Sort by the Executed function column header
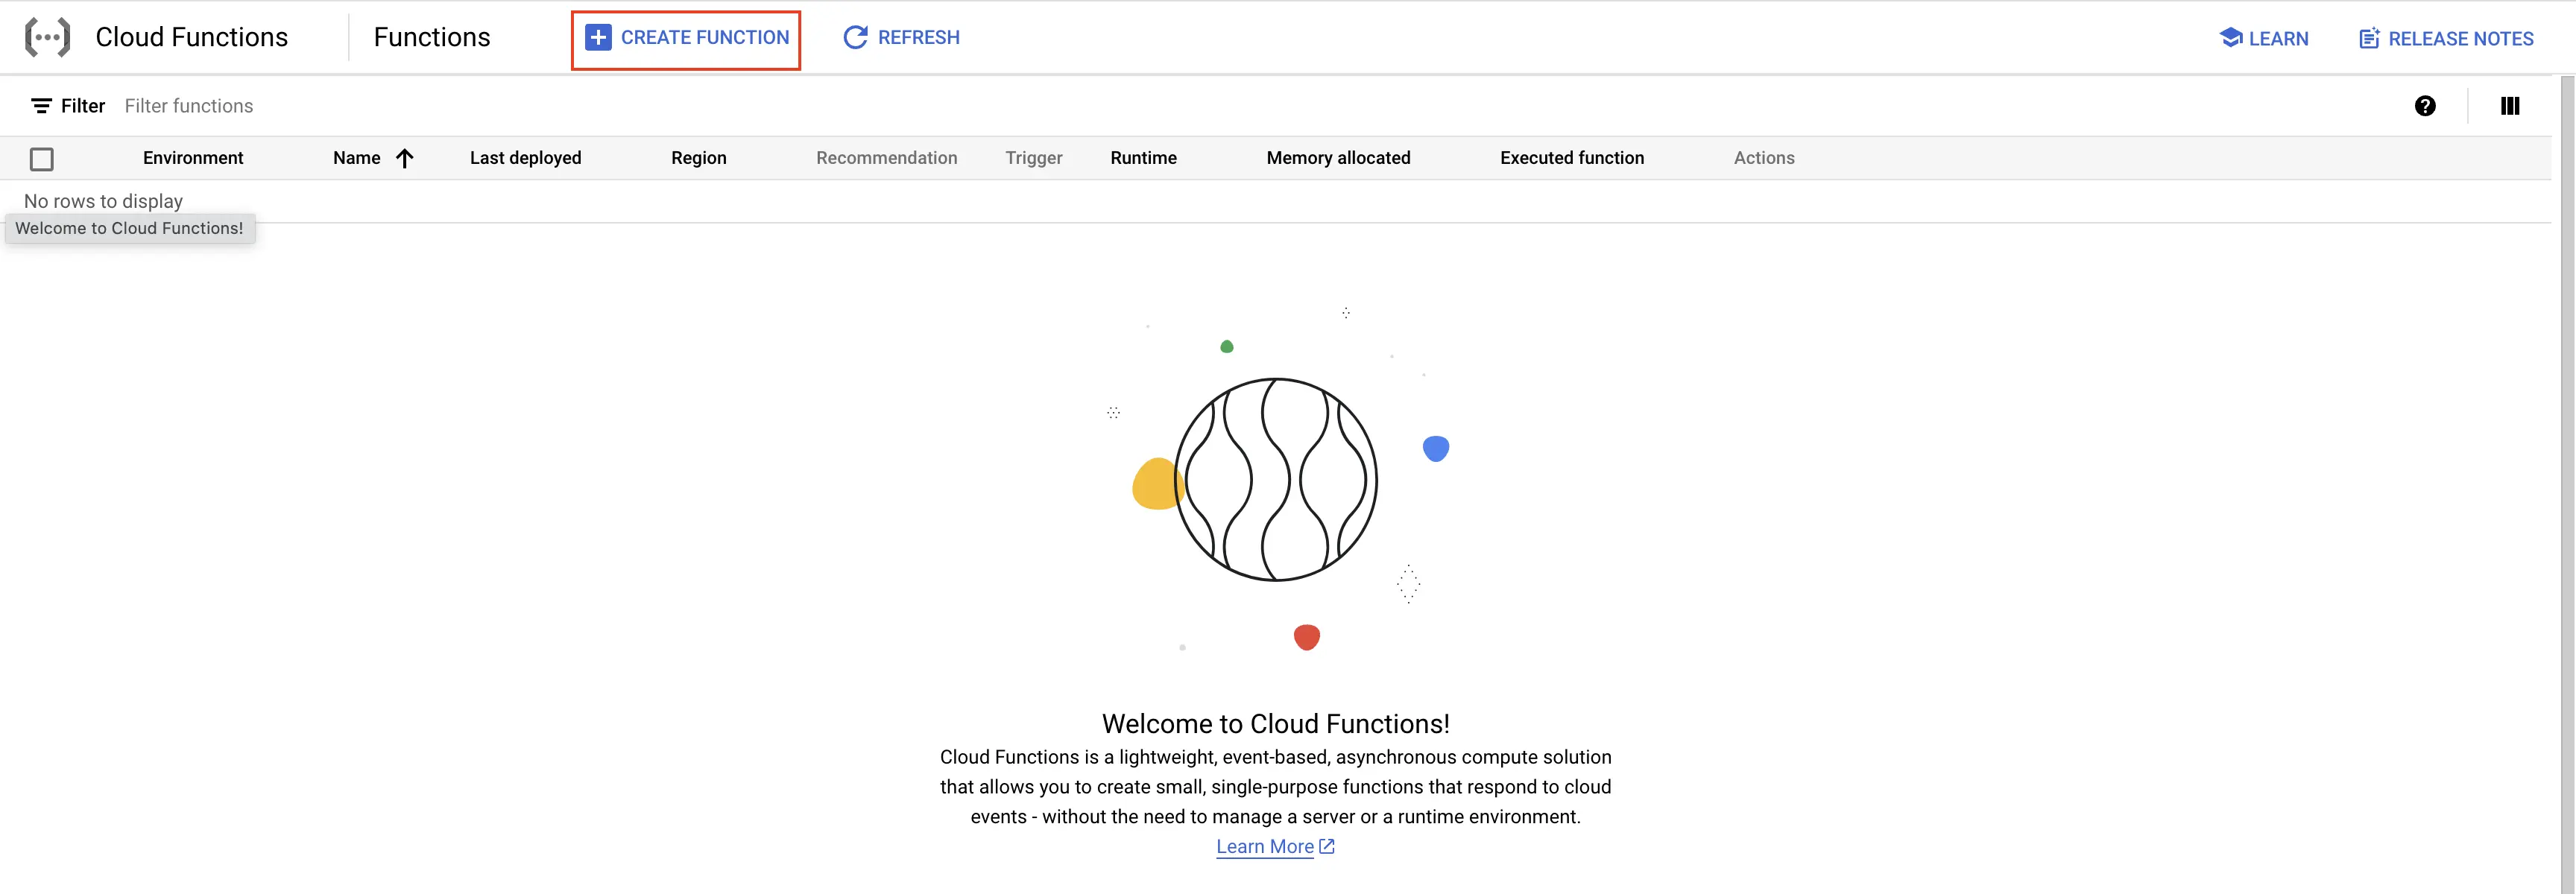Screen dimensions: 2576x894 point(1572,158)
